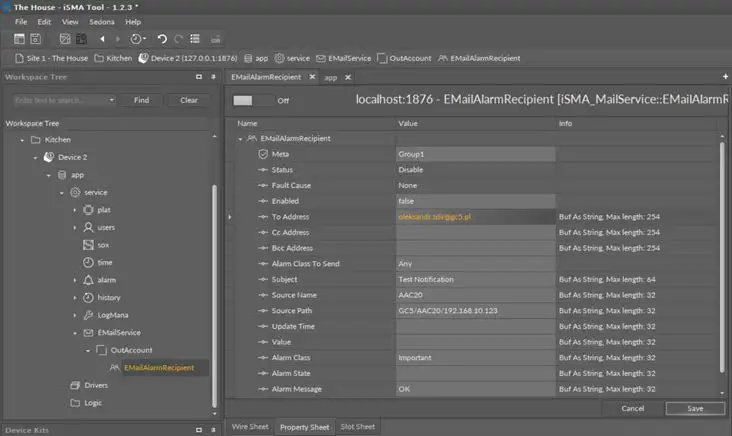
Task: Click the history clock toolbar icon
Action: click(137, 39)
